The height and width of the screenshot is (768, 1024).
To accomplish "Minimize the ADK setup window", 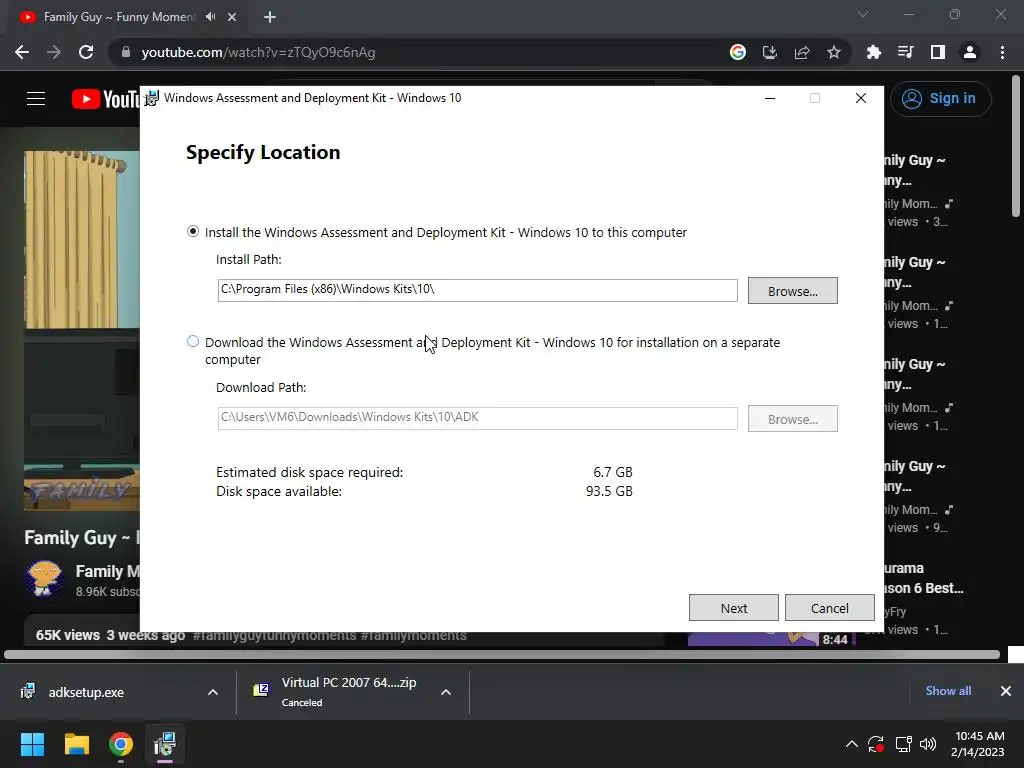I will click(x=770, y=98).
